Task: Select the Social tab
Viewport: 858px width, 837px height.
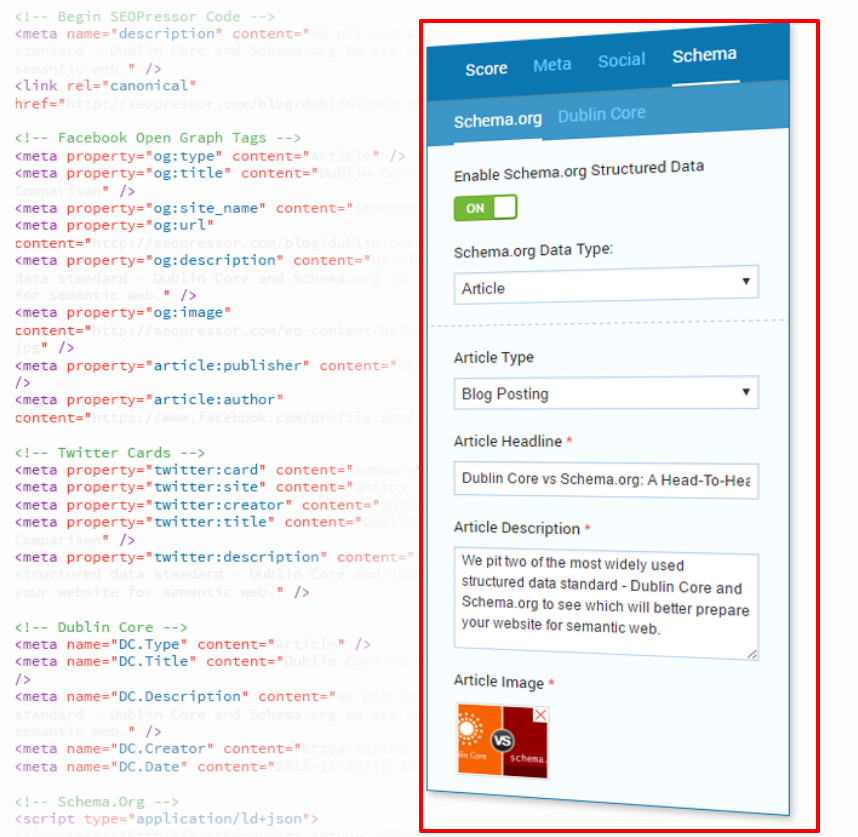Action: pyautogui.click(x=621, y=60)
